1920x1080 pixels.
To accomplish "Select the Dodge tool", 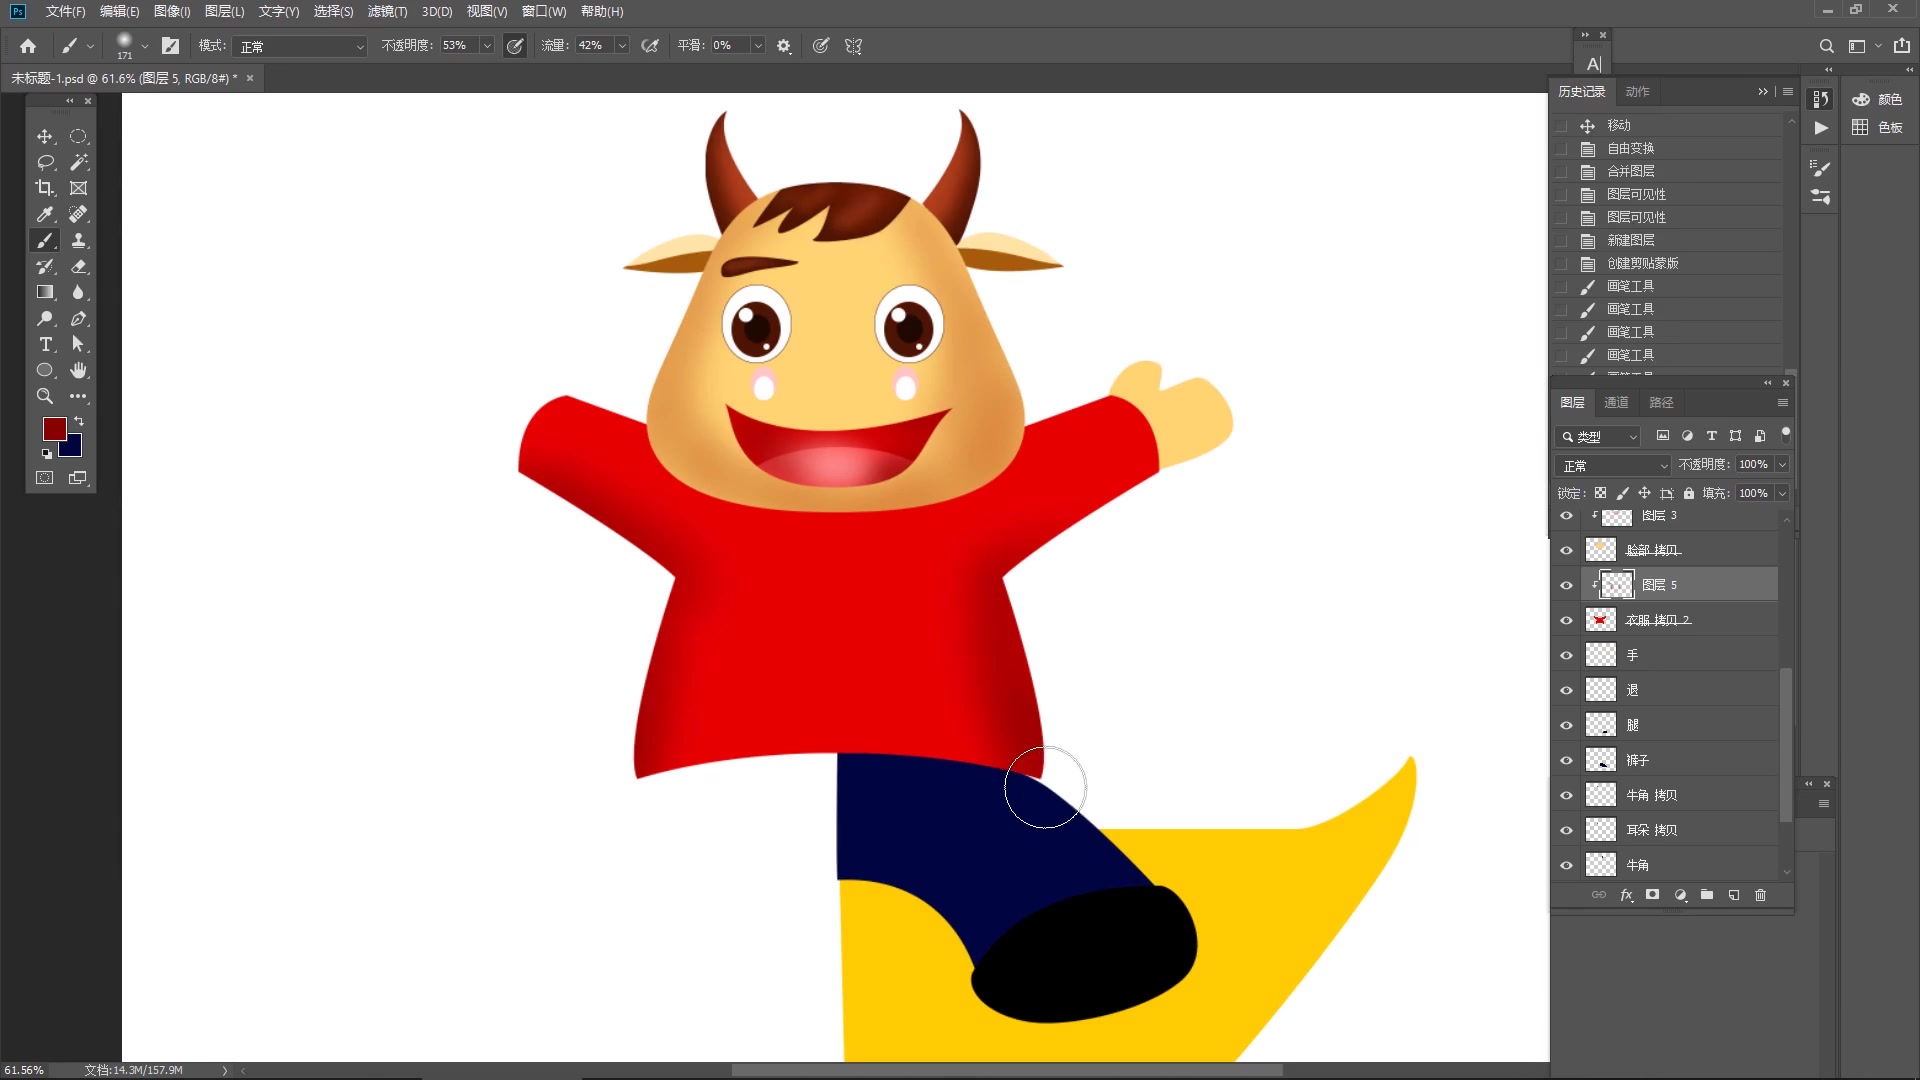I will click(x=45, y=318).
